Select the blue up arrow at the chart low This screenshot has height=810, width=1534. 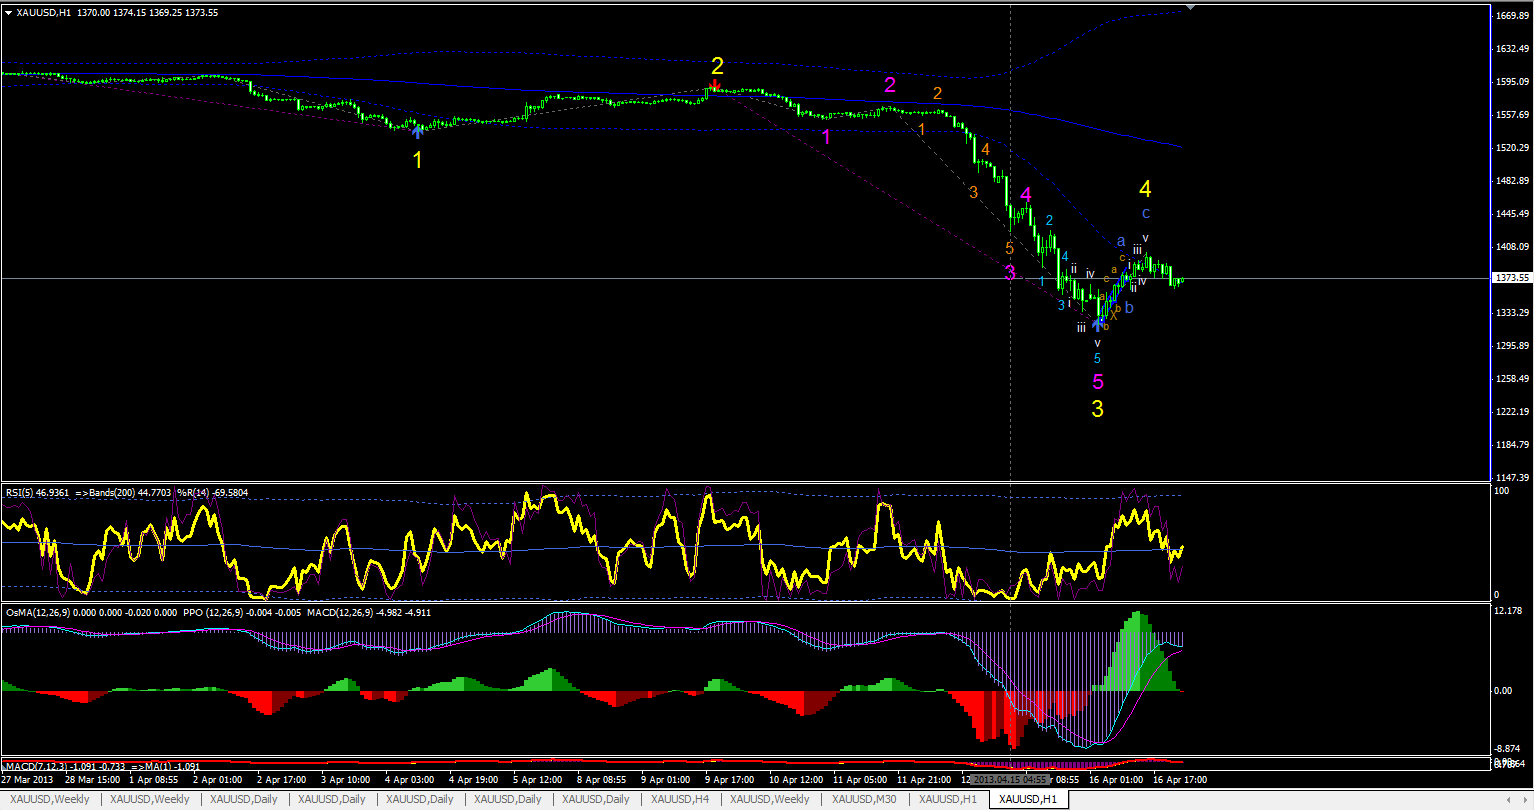pyautogui.click(x=1097, y=325)
